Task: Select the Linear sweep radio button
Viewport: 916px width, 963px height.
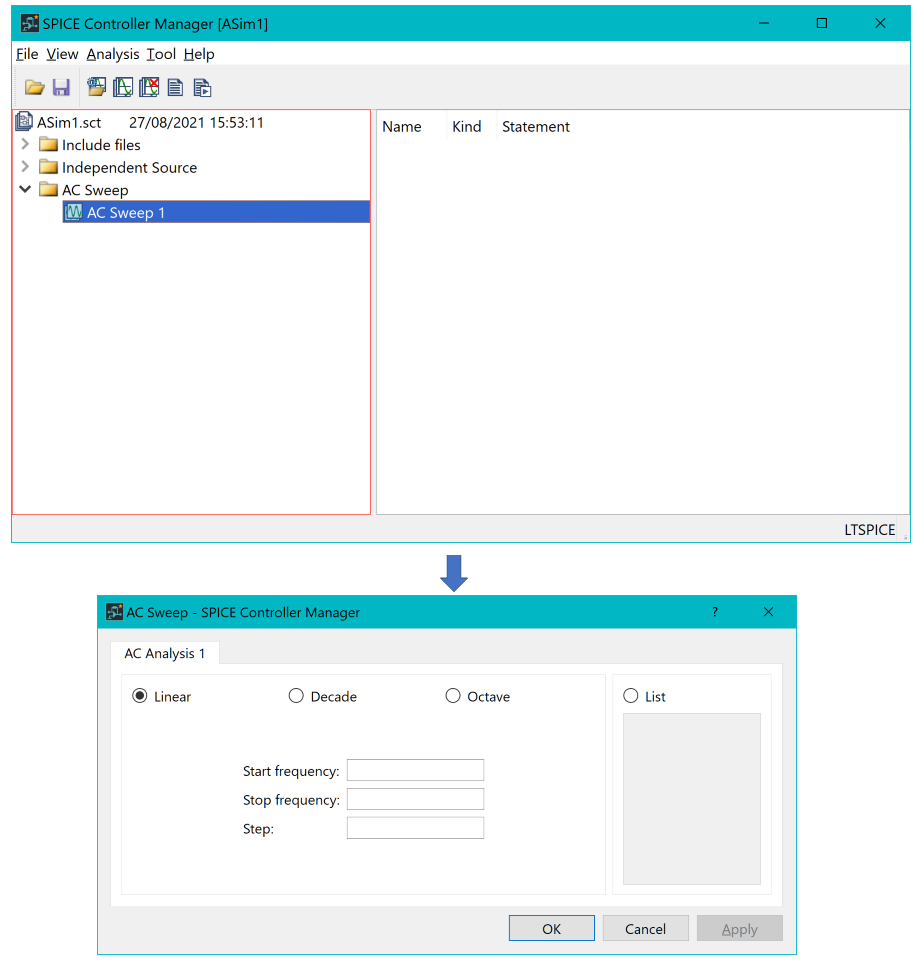Action: (140, 696)
